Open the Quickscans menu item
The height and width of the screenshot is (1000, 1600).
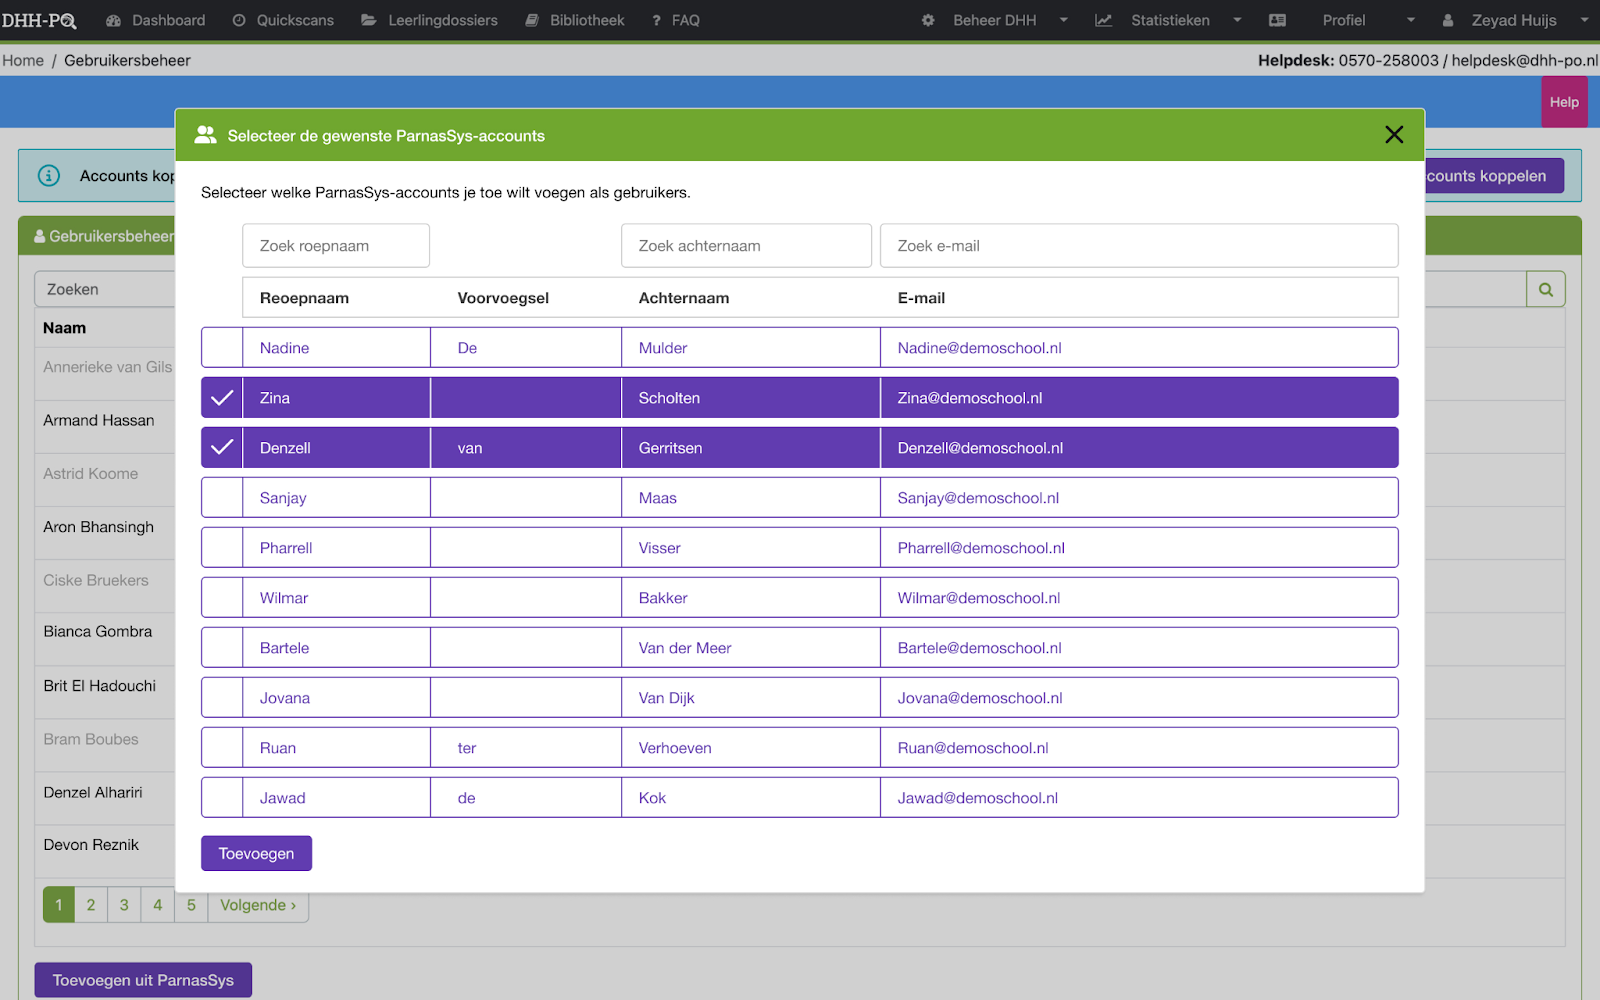(x=283, y=20)
